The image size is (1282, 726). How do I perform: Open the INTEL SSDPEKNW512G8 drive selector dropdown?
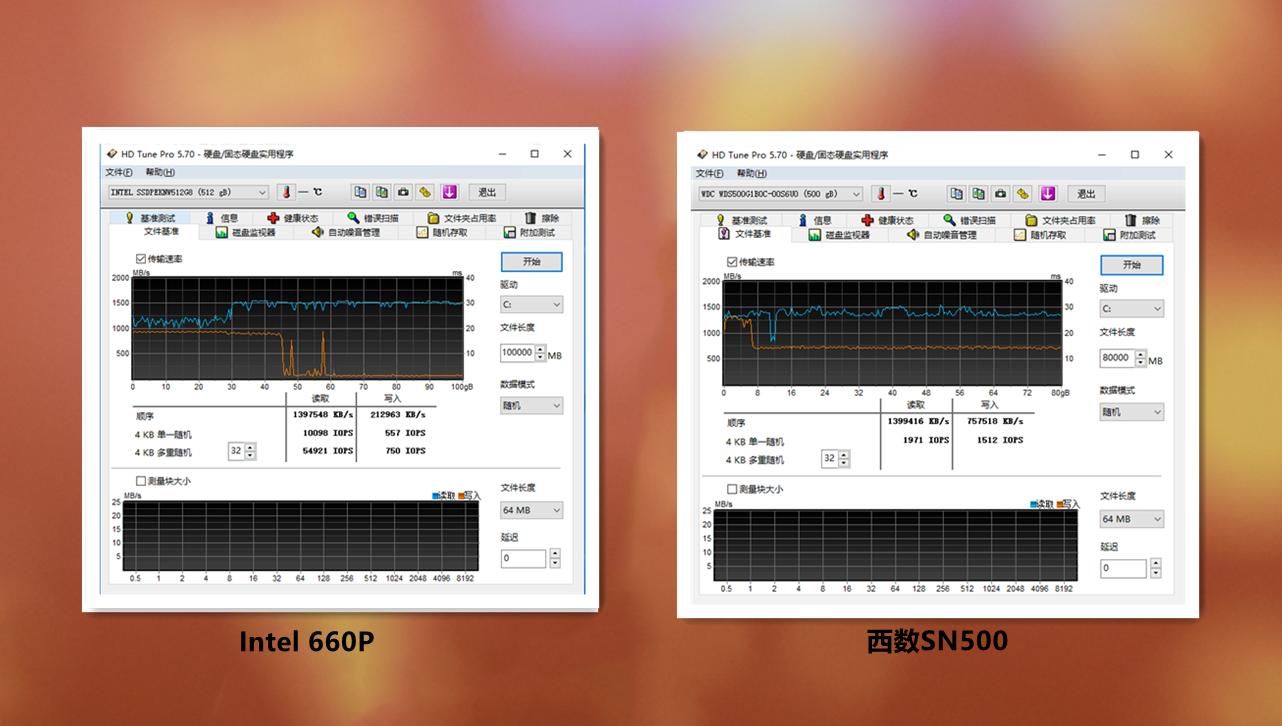[188, 192]
